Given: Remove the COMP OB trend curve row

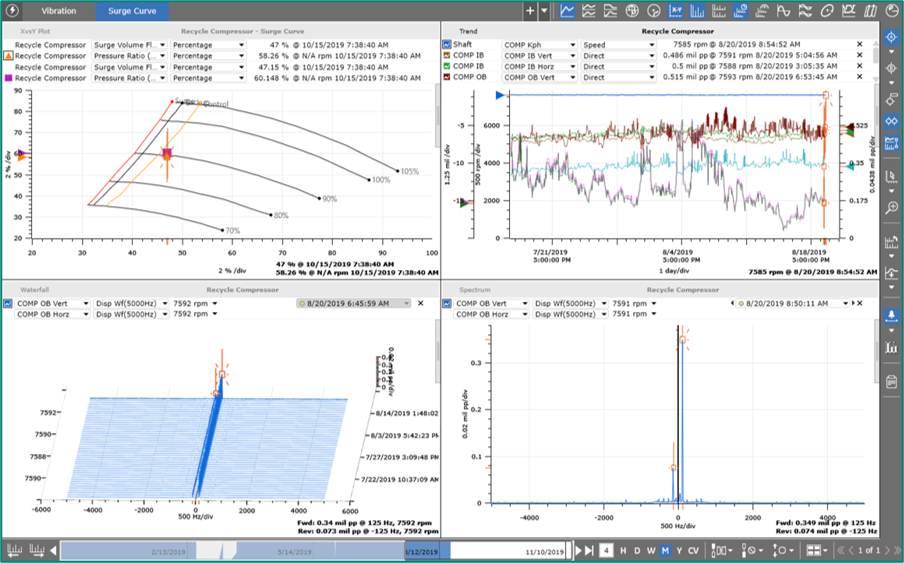Looking at the screenshot, I should pos(860,77).
